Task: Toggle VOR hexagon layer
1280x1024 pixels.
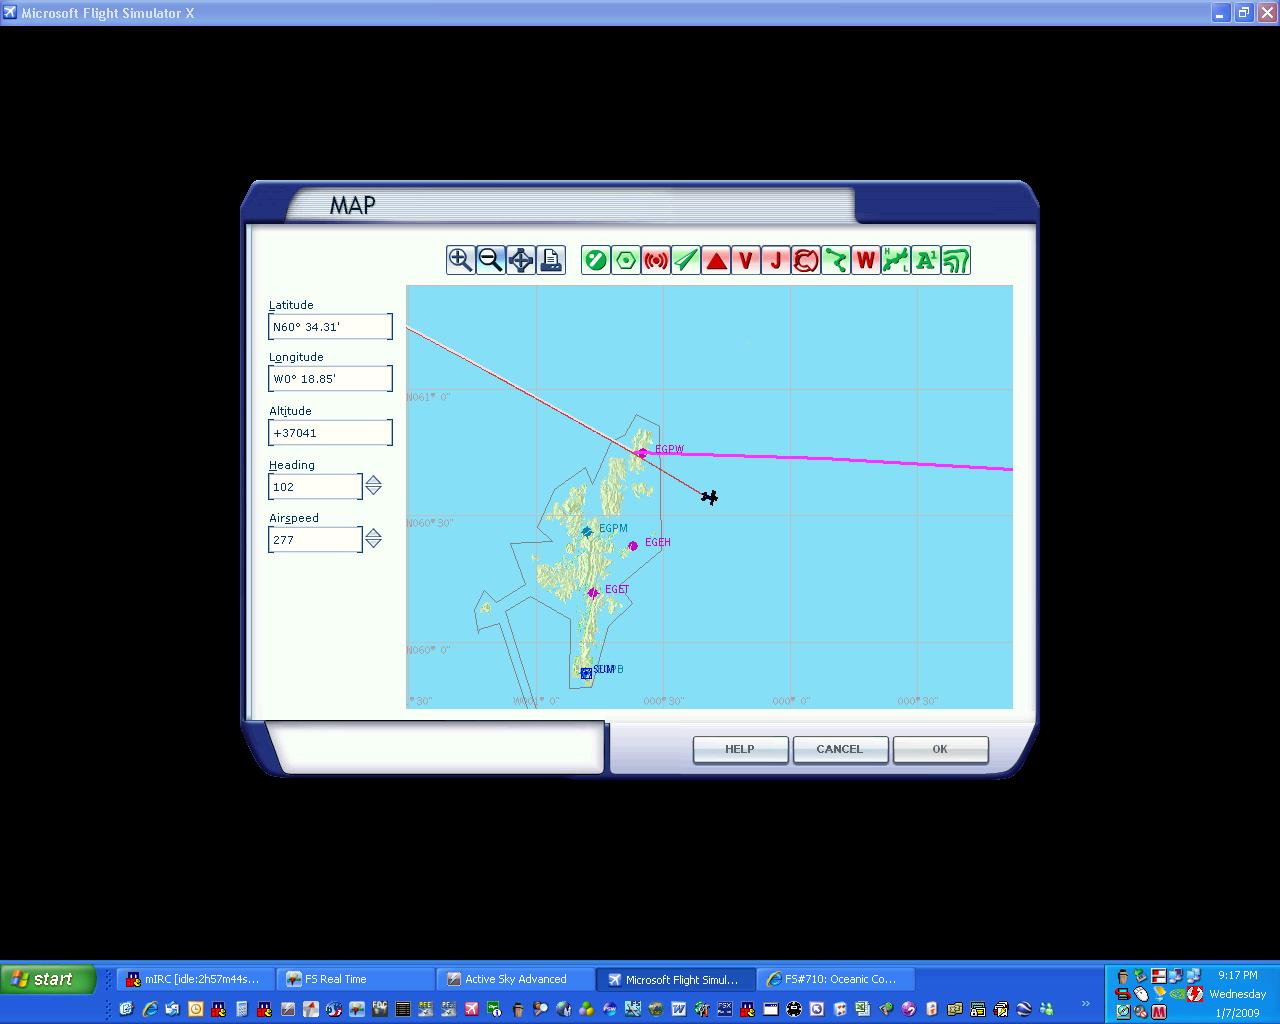Action: click(x=625, y=260)
